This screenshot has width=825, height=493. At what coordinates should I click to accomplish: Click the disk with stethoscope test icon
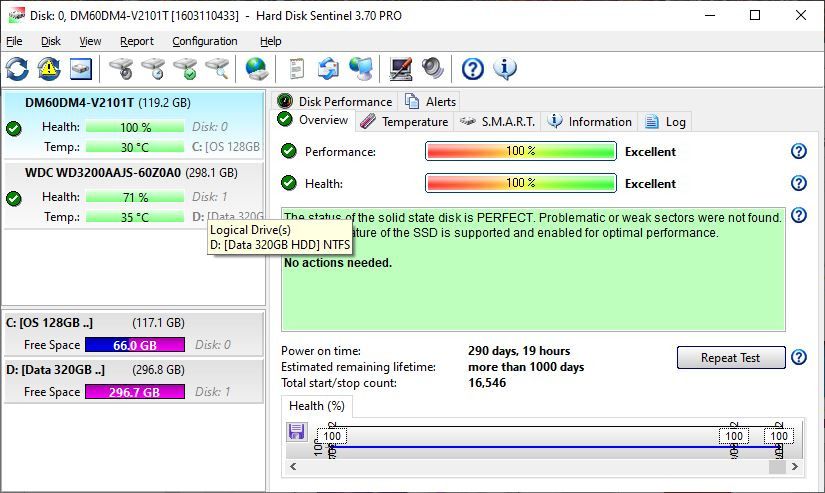pyautogui.click(x=121, y=69)
